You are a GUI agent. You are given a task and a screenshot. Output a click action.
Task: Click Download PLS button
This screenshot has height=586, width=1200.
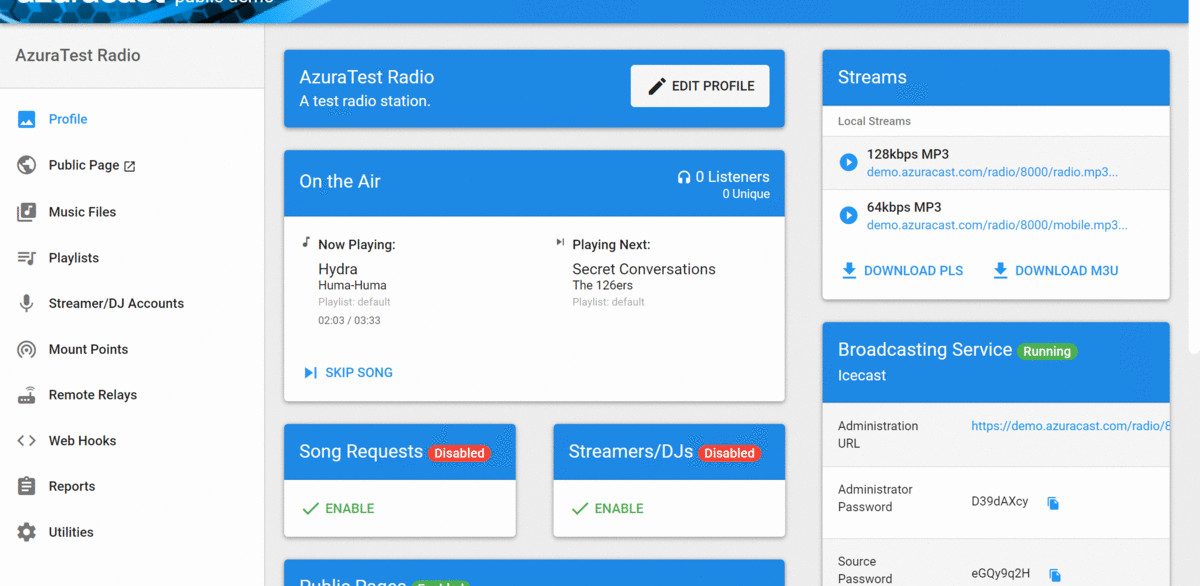pyautogui.click(x=902, y=270)
